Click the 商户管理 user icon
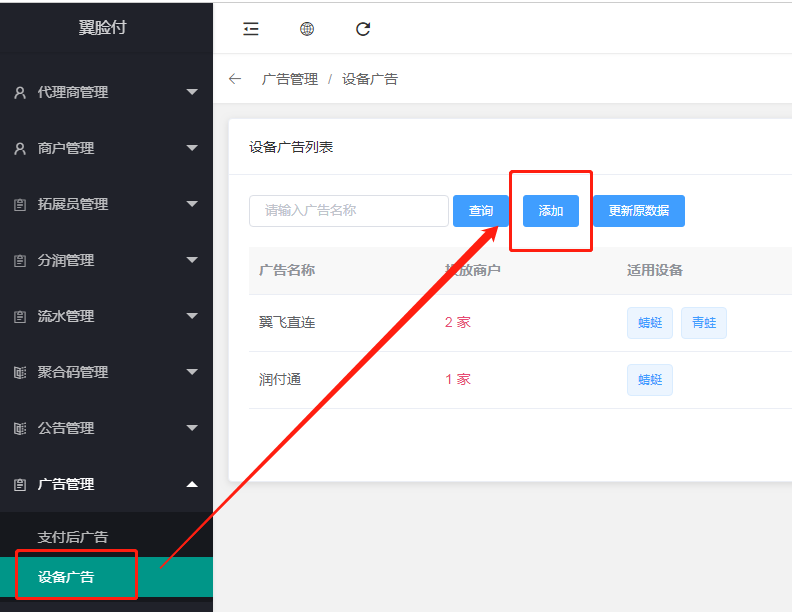Screen dimensions: 792x612 click(20, 148)
